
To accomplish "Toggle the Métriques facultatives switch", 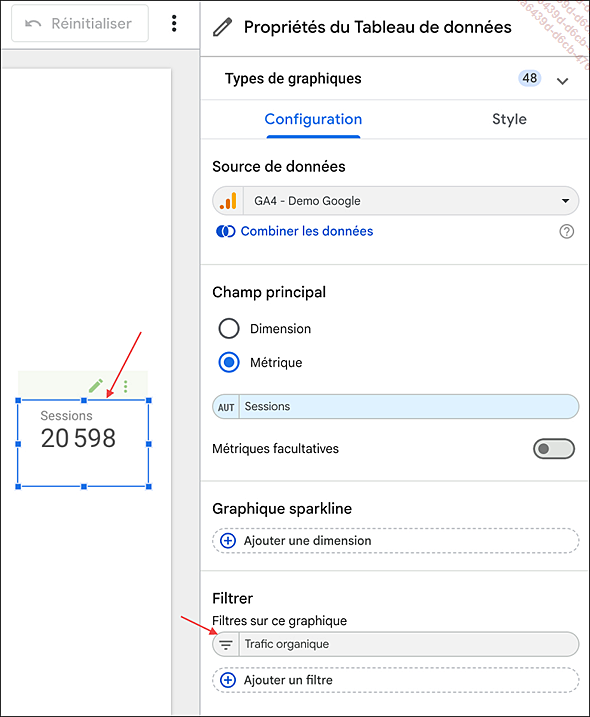I will click(x=553, y=449).
